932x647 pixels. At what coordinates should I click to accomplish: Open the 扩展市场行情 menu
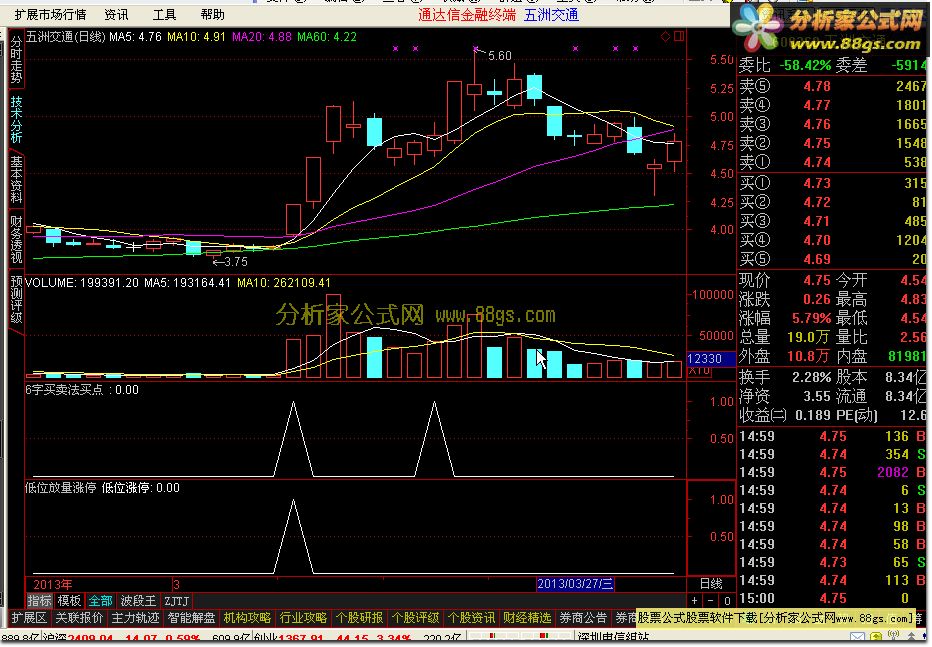50,14
